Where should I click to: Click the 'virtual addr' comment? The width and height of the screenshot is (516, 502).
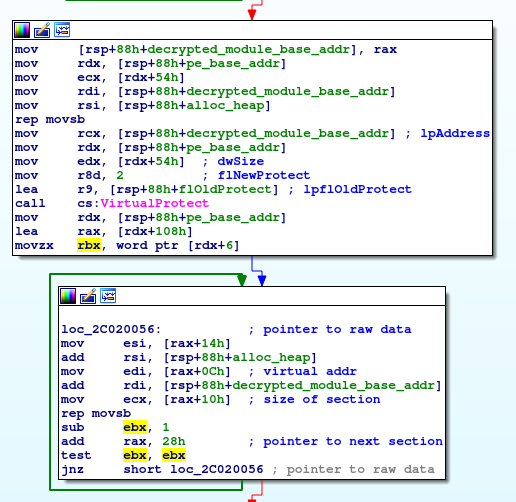point(310,371)
